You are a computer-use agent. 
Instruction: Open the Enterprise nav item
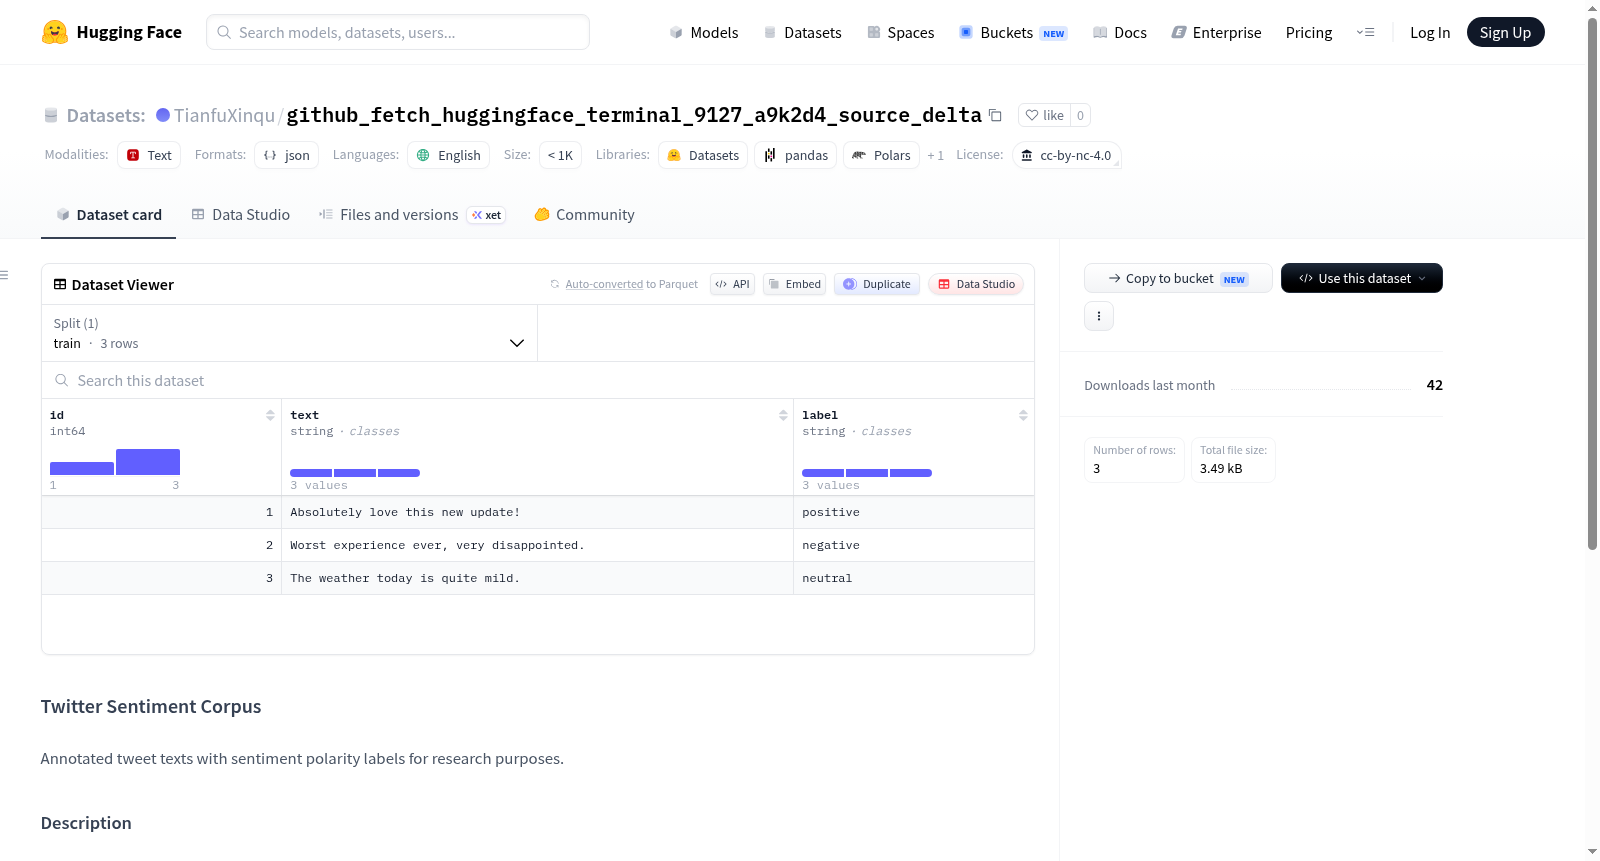1216,32
